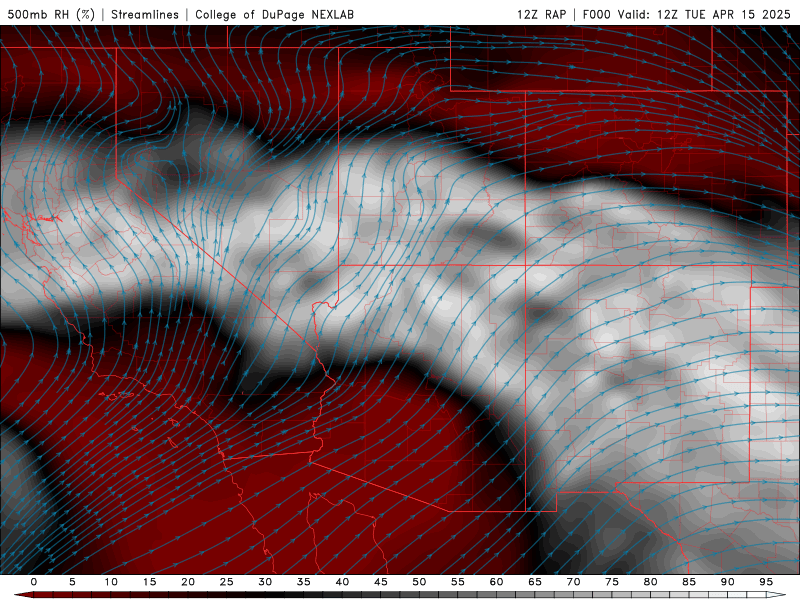This screenshot has width=800, height=600.
Task: Click the '25' value on color scale
Action: point(226,582)
